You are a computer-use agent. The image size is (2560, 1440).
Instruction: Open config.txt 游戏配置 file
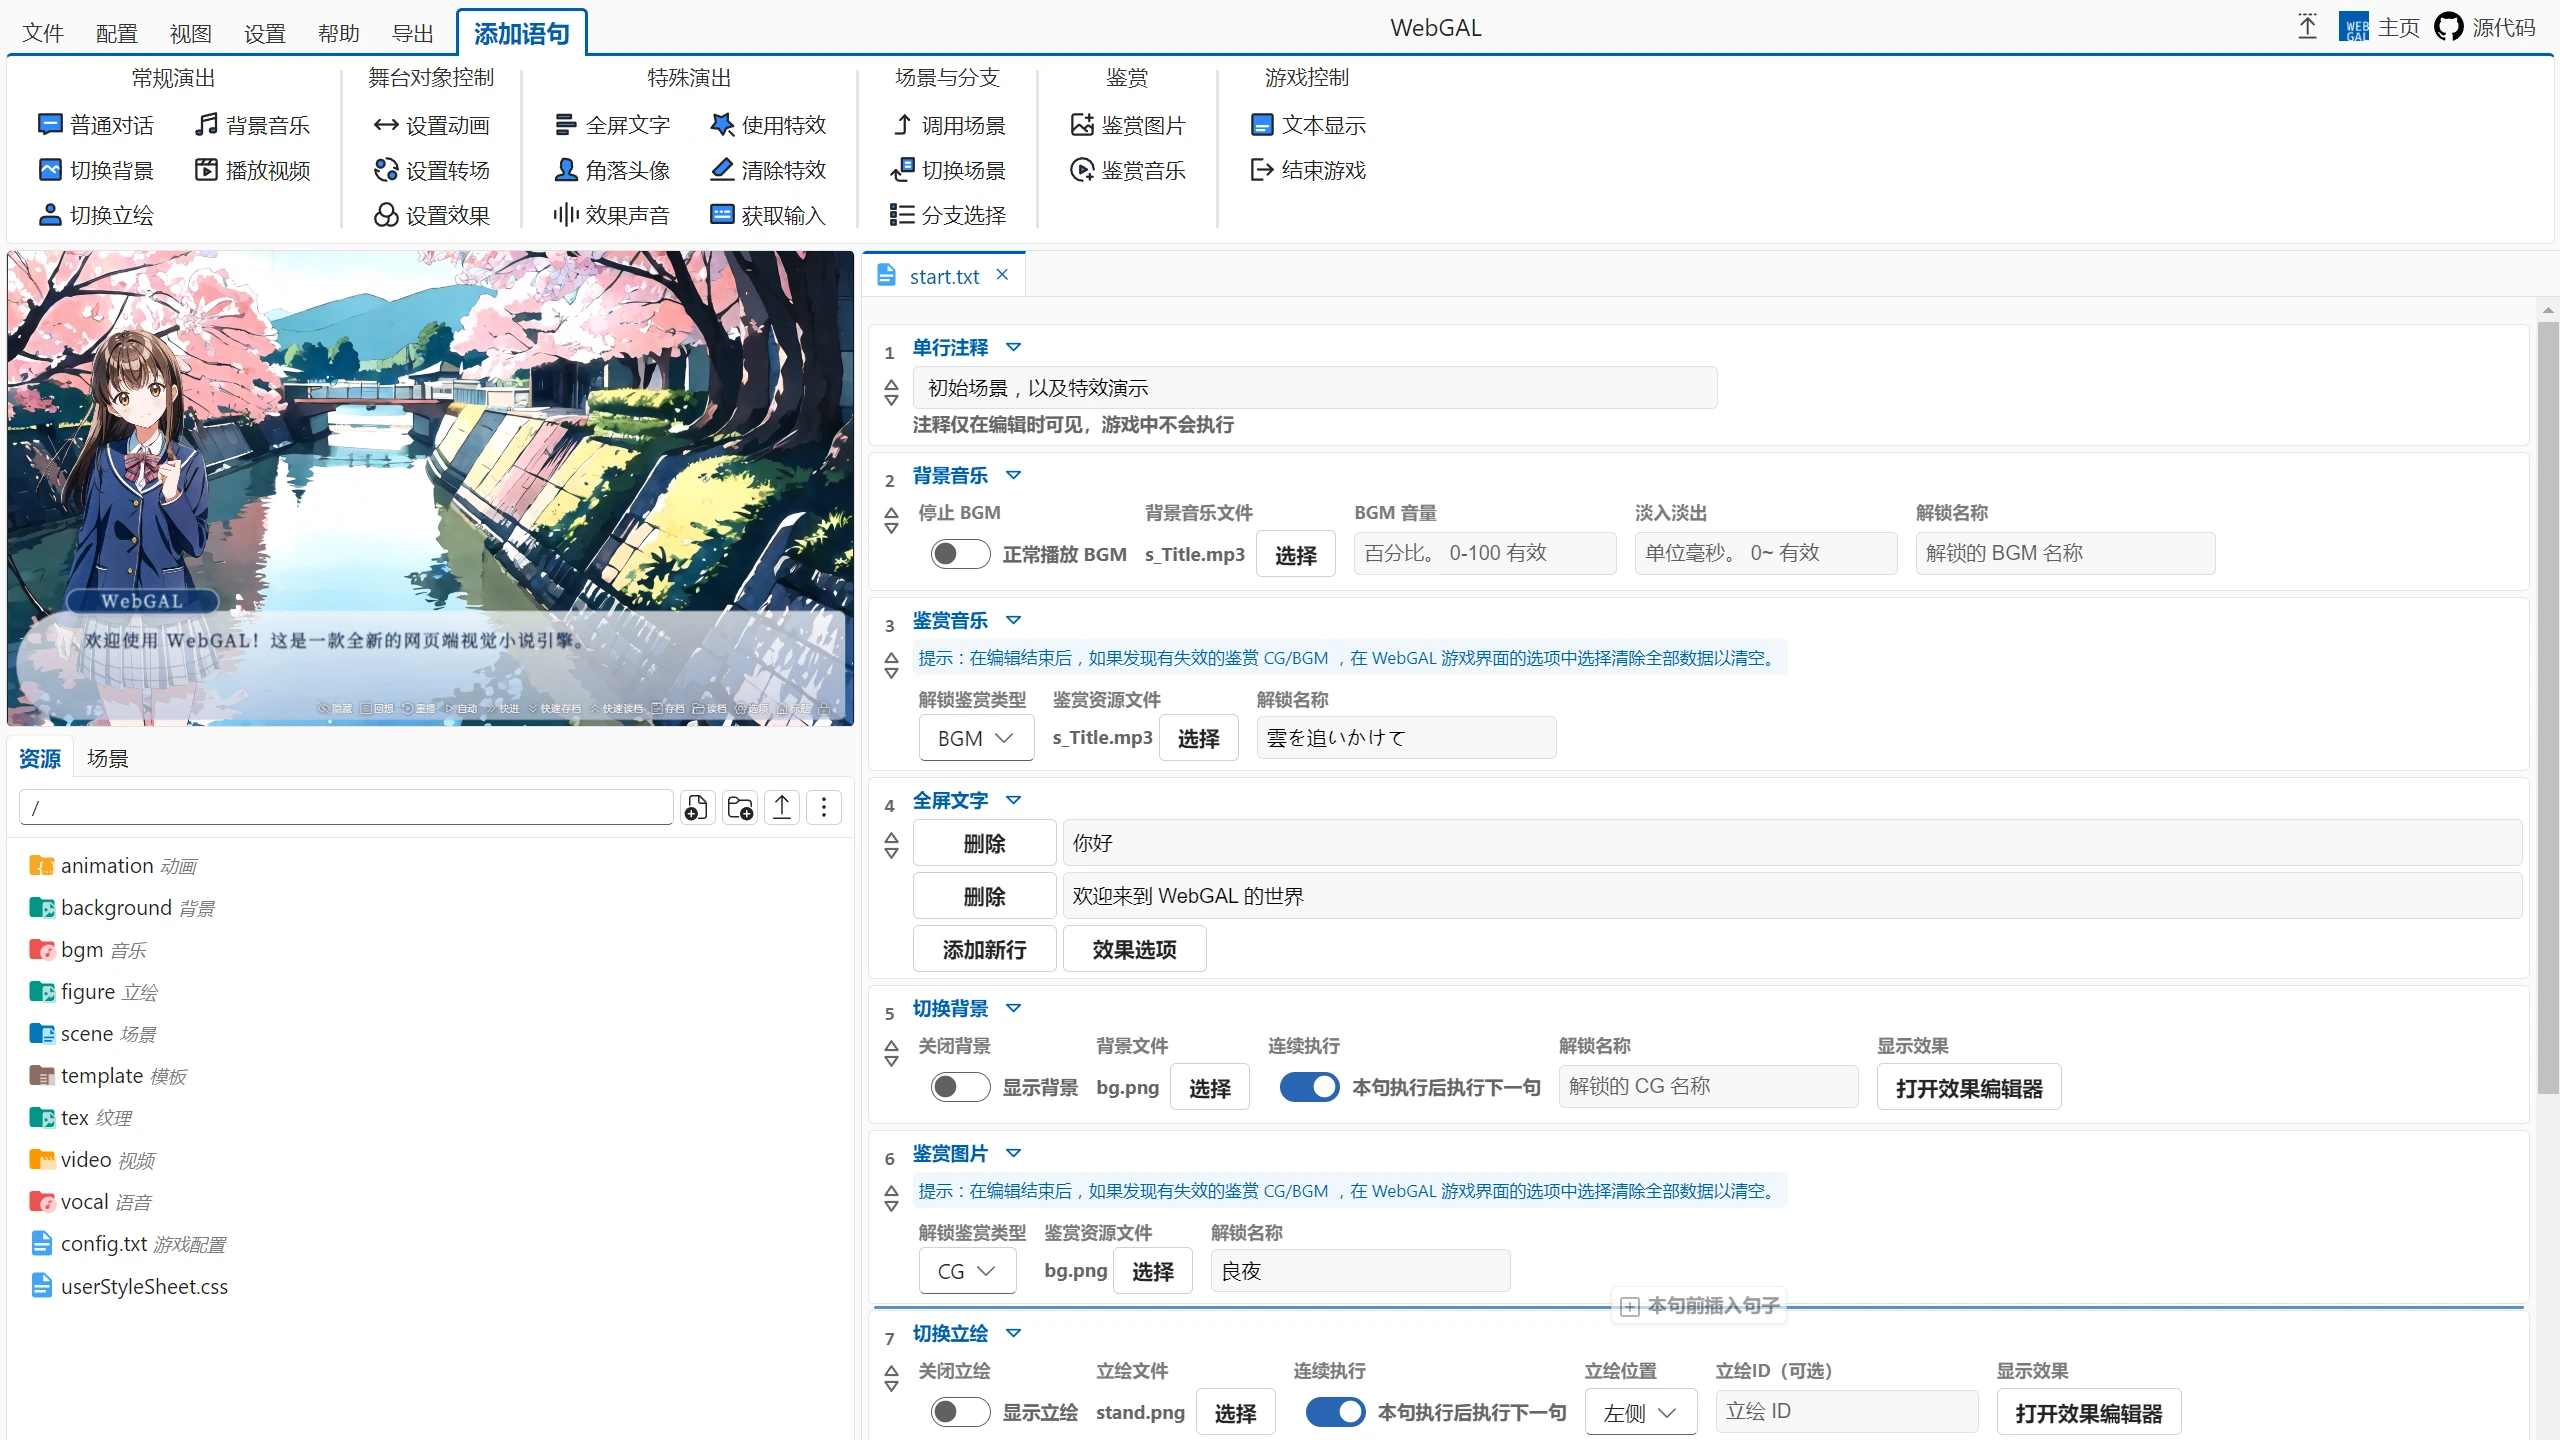pos(127,1244)
